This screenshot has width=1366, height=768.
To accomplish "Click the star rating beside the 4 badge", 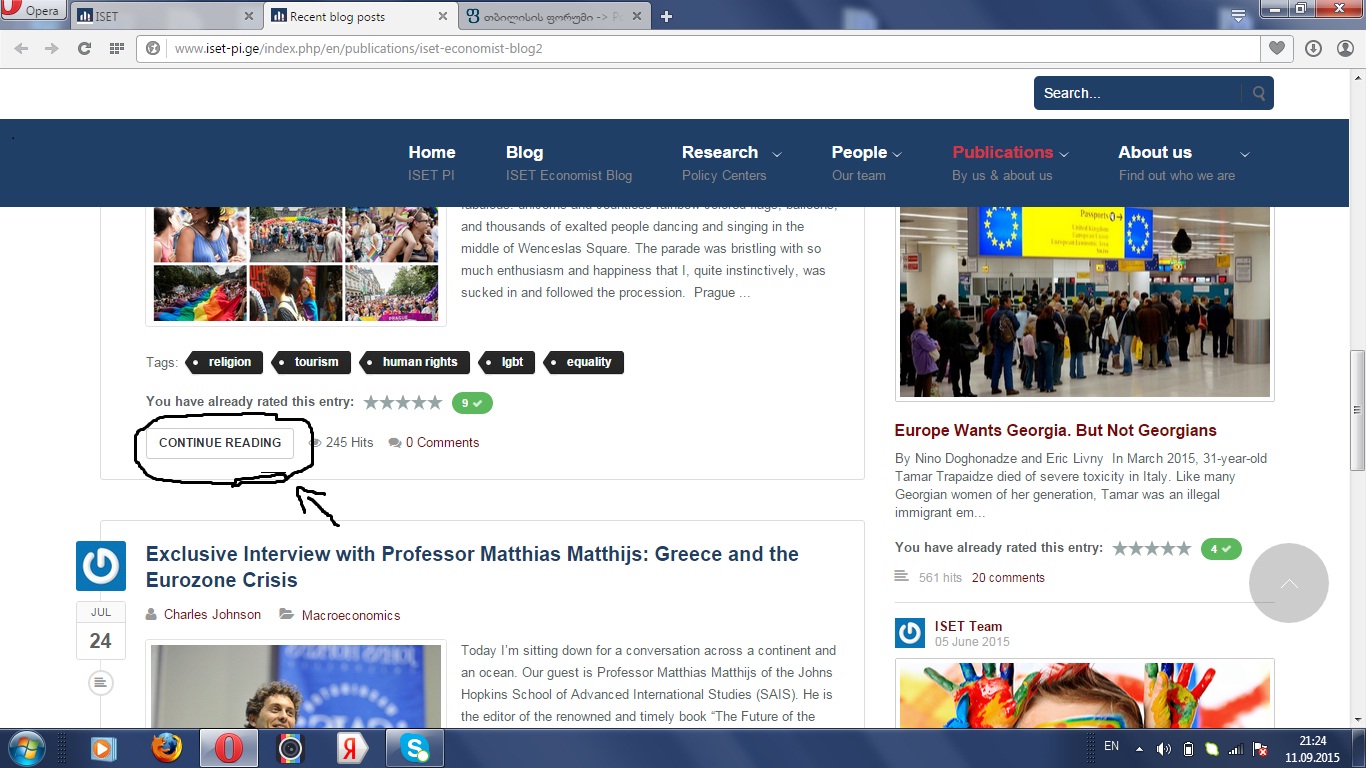I will 1152,548.
